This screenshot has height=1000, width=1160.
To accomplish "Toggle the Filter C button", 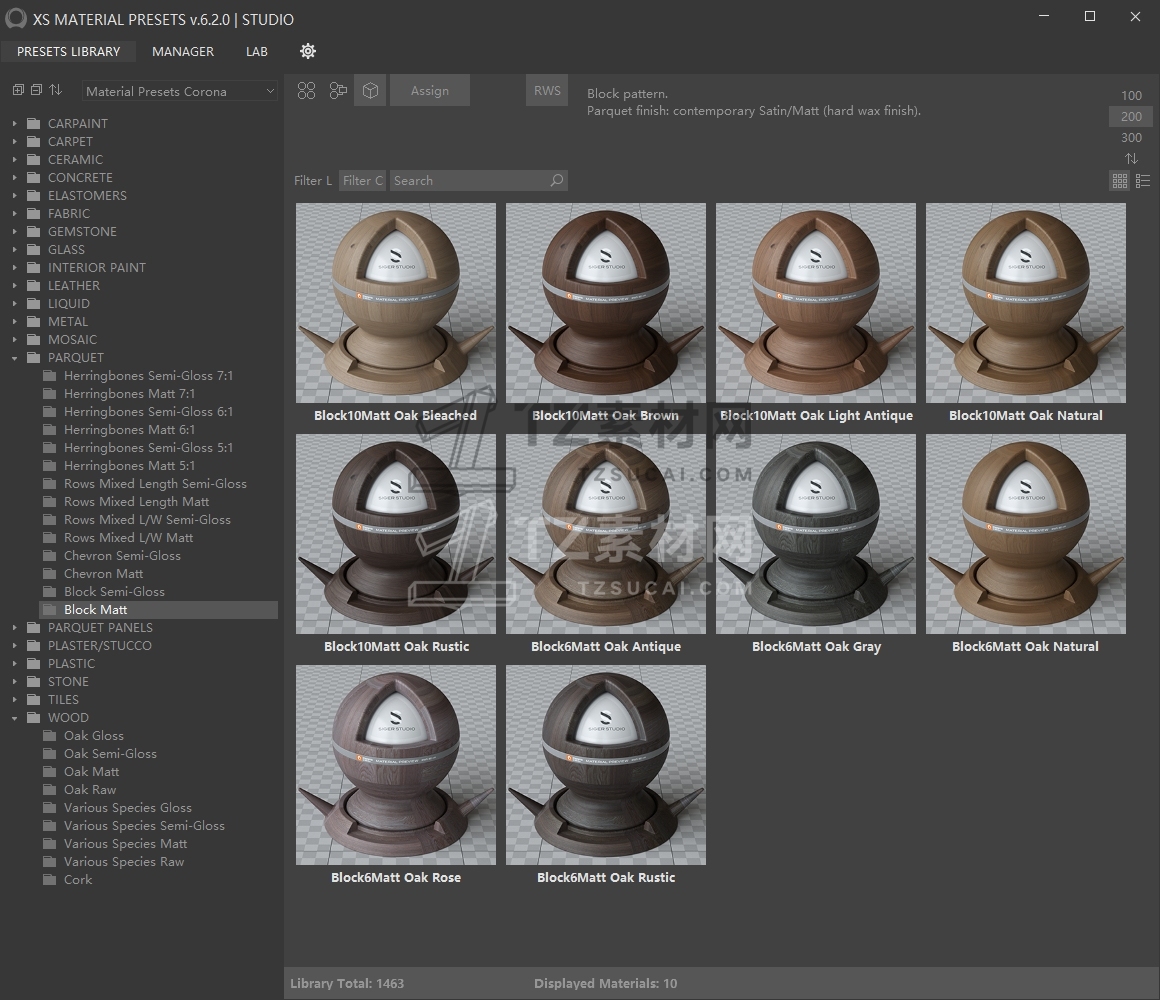I will pyautogui.click(x=362, y=181).
